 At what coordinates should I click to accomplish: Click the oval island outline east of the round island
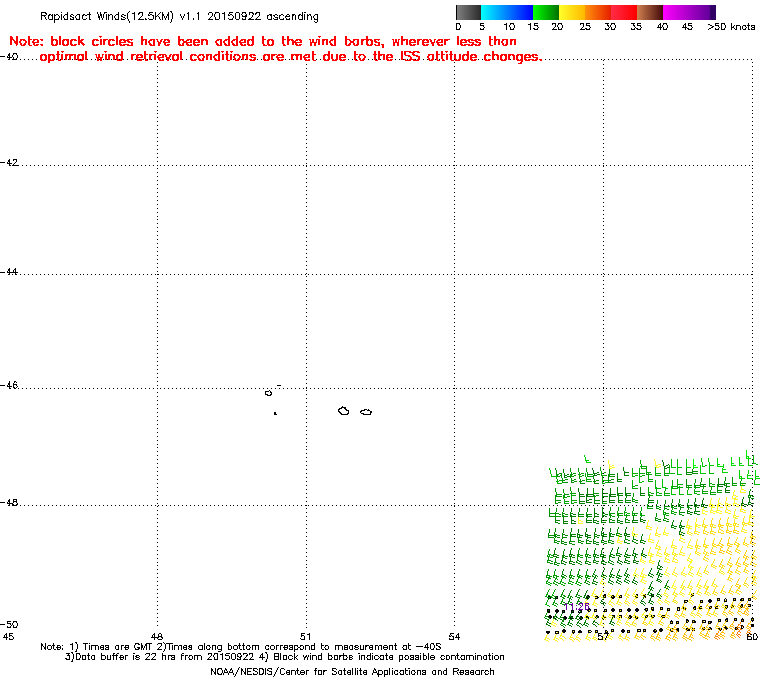click(366, 412)
